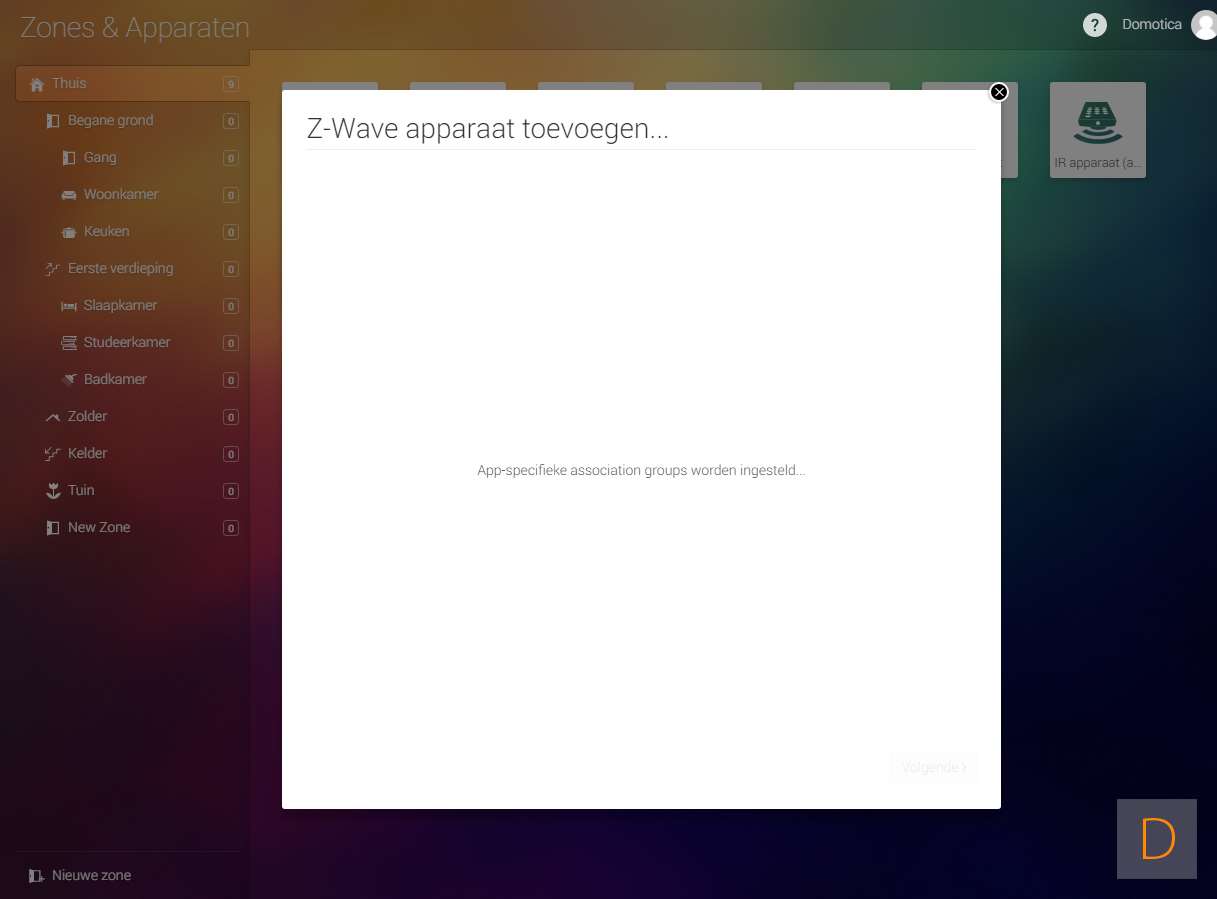
Task: Click the Thuis home icon
Action: [x=37, y=84]
